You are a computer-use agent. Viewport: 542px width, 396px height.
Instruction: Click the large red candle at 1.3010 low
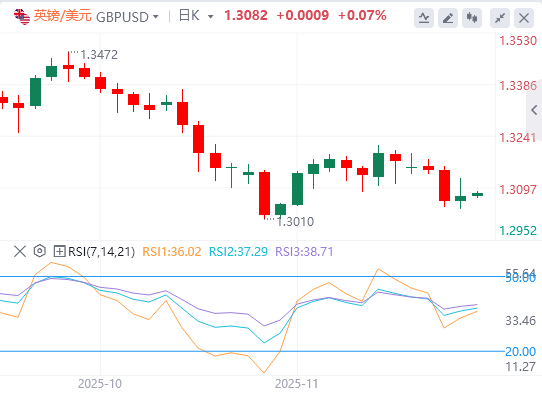[264, 194]
